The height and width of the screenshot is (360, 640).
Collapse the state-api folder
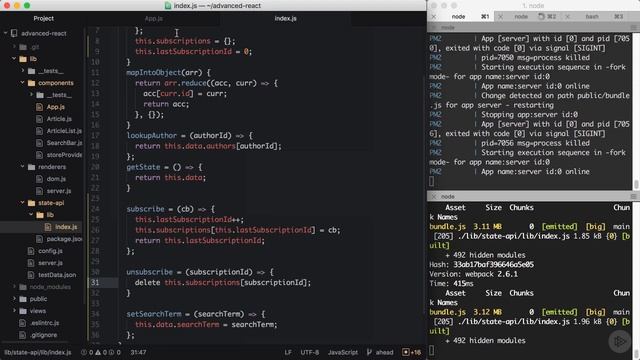point(22,203)
